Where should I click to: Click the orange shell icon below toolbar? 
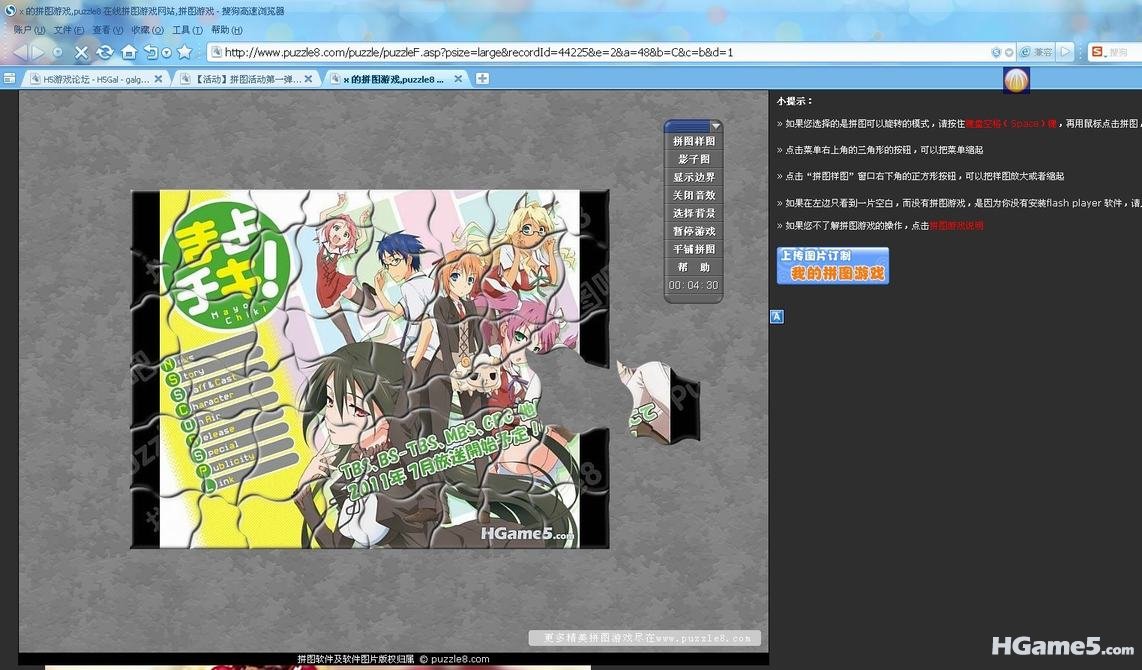1016,79
